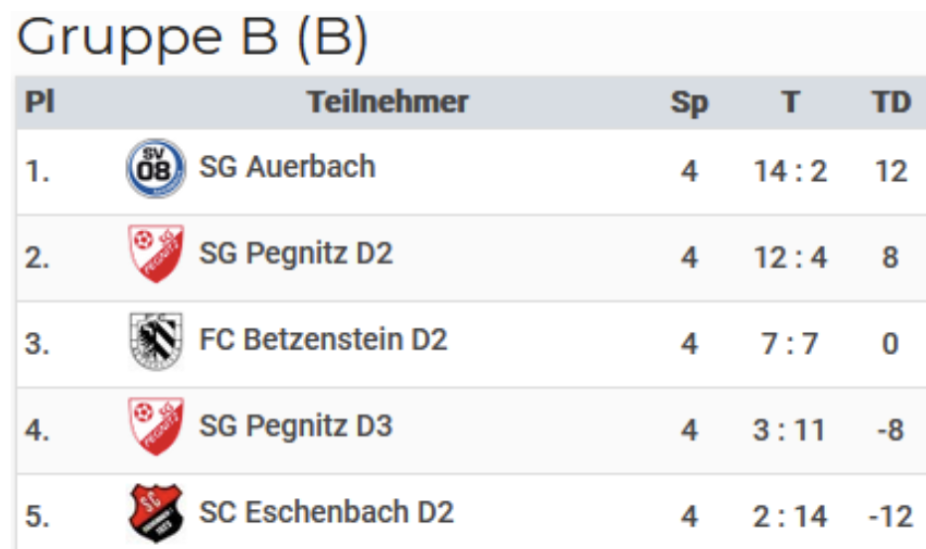Click the 5. placement number
The image size is (926, 549).
(x=37, y=517)
